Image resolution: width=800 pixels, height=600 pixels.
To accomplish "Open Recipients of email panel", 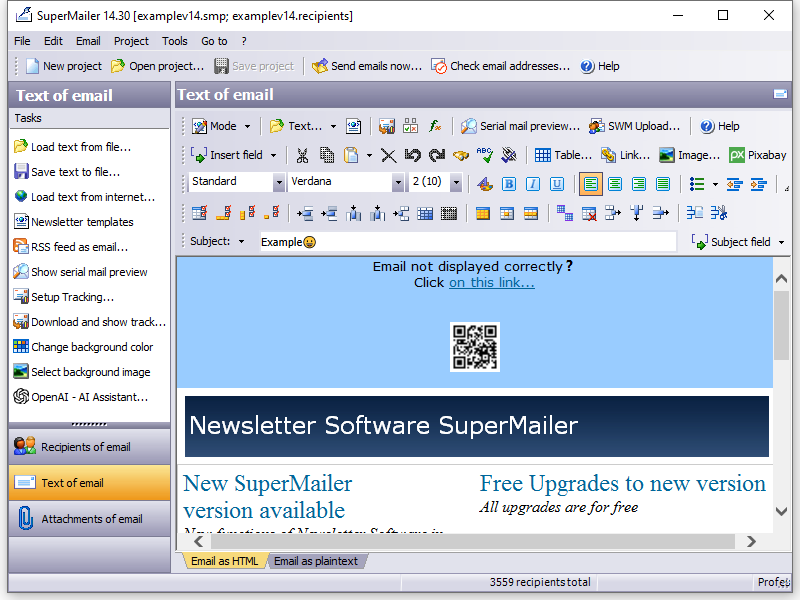I will click(x=89, y=447).
